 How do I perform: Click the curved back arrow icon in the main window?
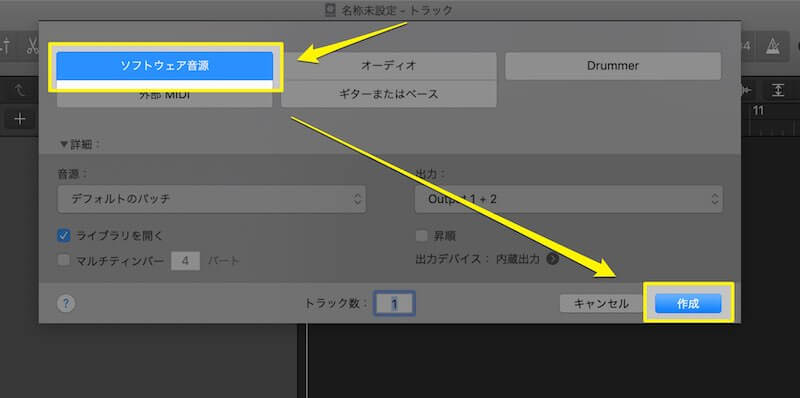(20, 91)
